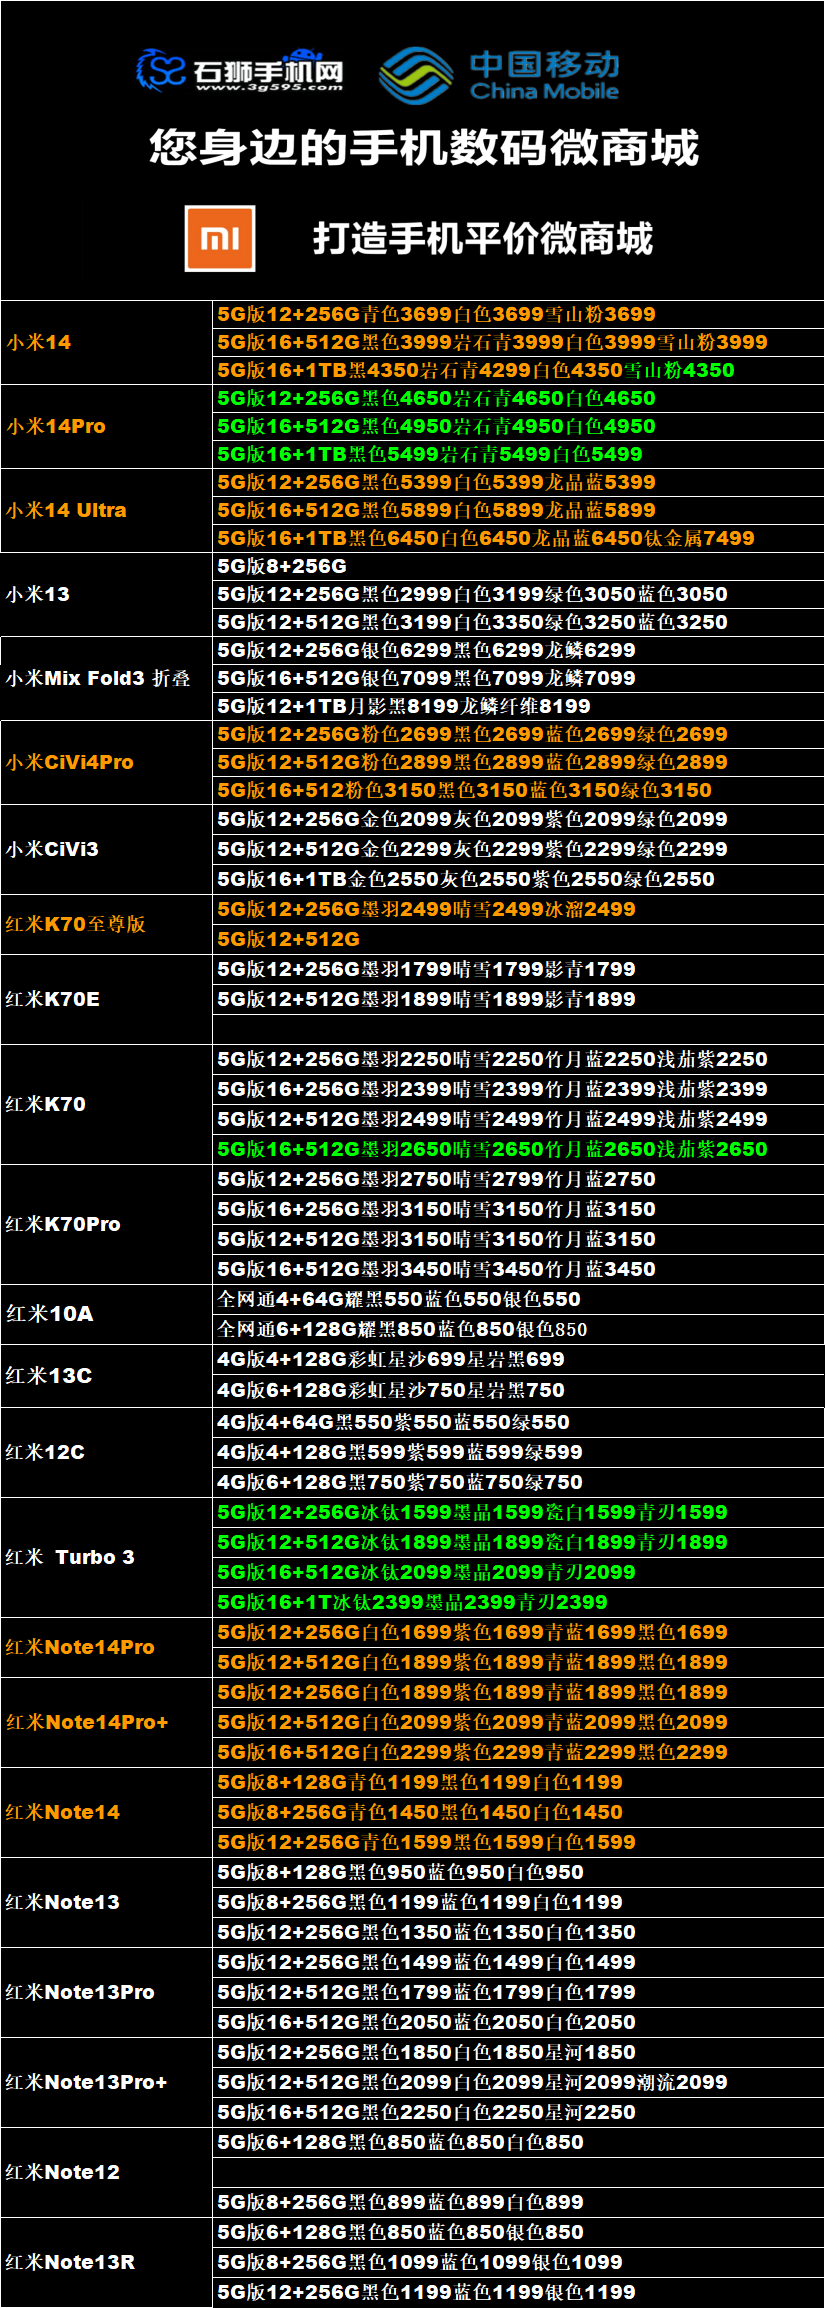
Task: Click row '5G版12+256G黑色4650岩石青4650白色4650'
Action: click(x=518, y=398)
